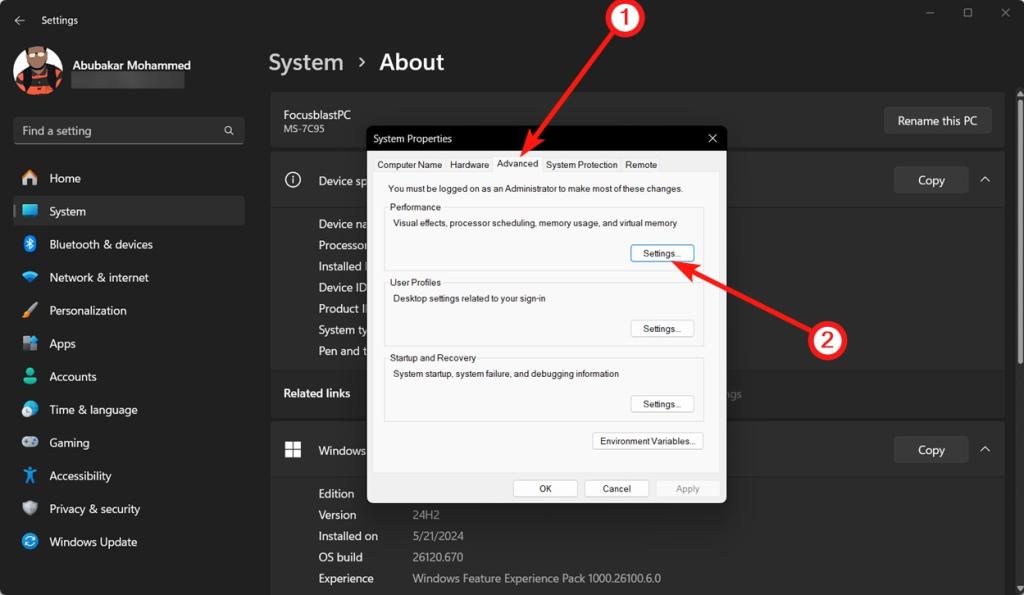Open Performance Settings
The height and width of the screenshot is (595, 1024).
[662, 253]
